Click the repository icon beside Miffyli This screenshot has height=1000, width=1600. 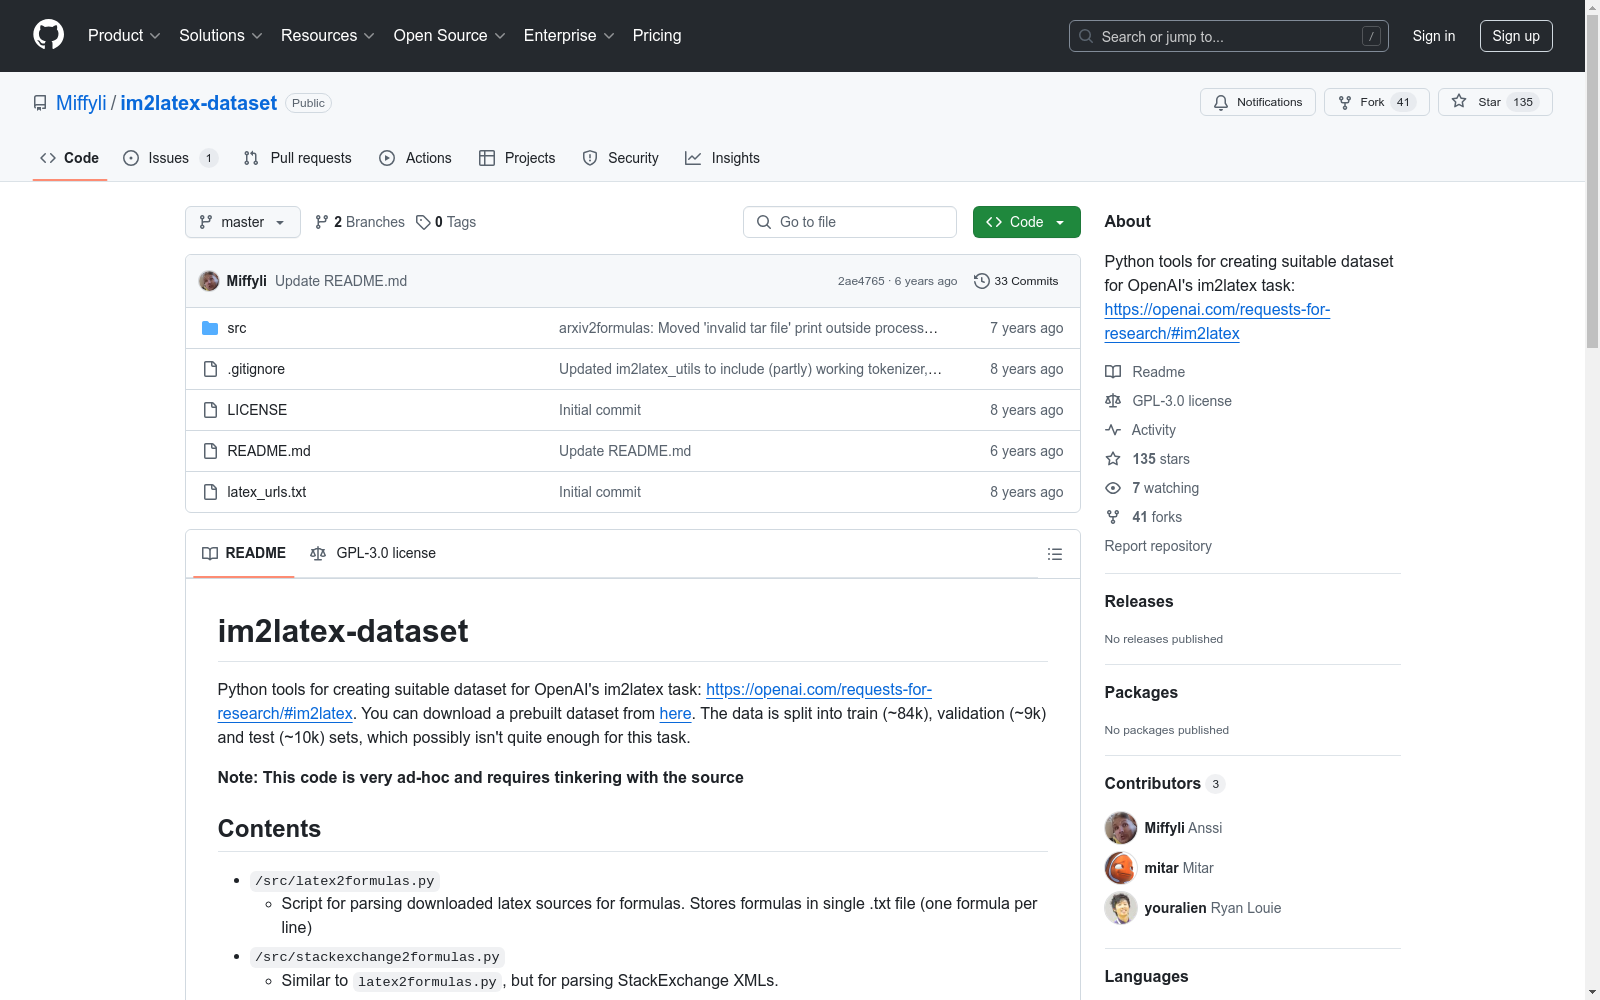click(x=40, y=103)
